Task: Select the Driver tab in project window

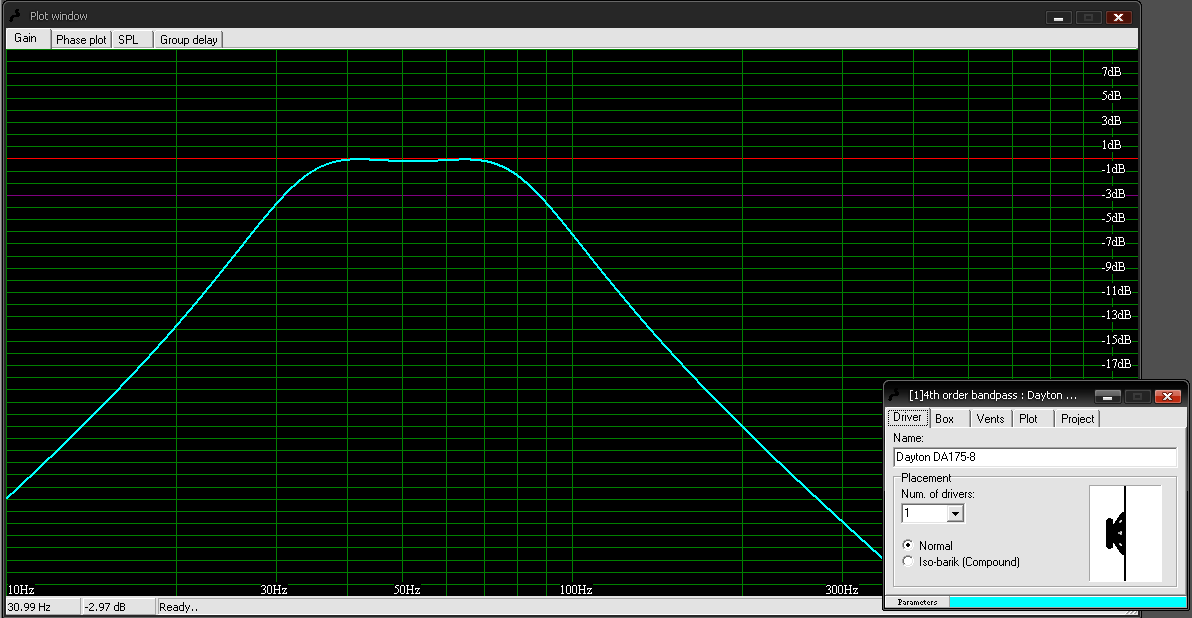Action: (x=908, y=417)
